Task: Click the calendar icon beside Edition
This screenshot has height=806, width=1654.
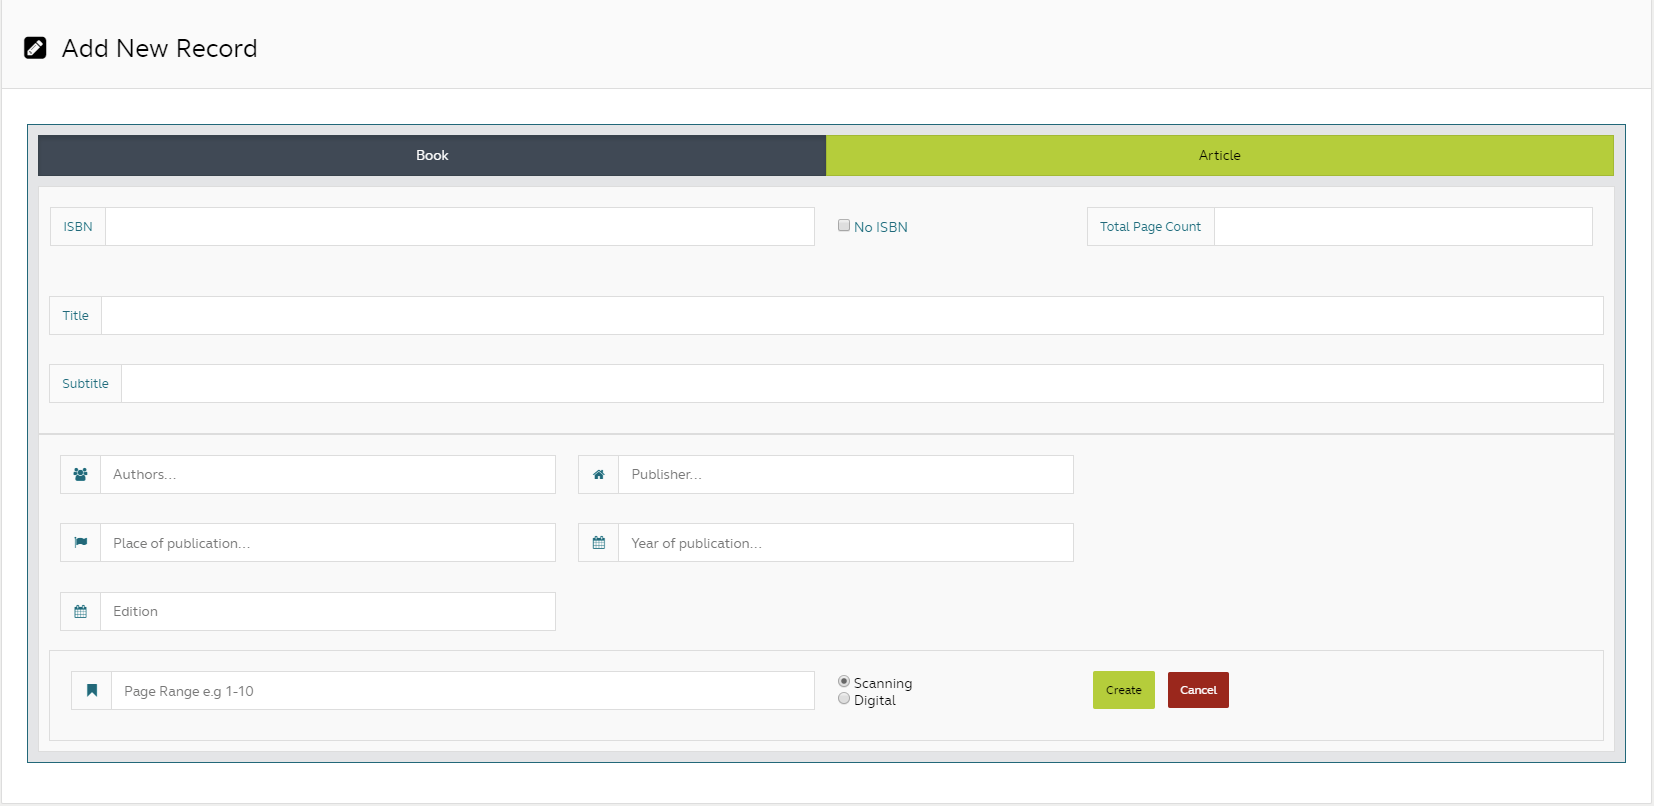Action: [80, 612]
